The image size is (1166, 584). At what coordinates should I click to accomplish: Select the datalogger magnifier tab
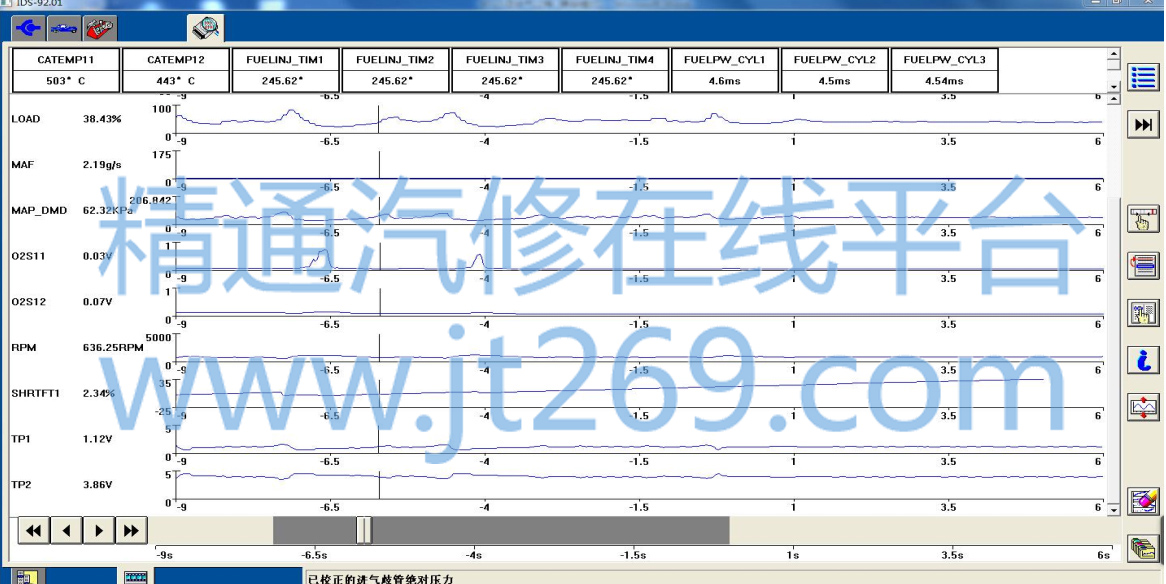pos(205,28)
